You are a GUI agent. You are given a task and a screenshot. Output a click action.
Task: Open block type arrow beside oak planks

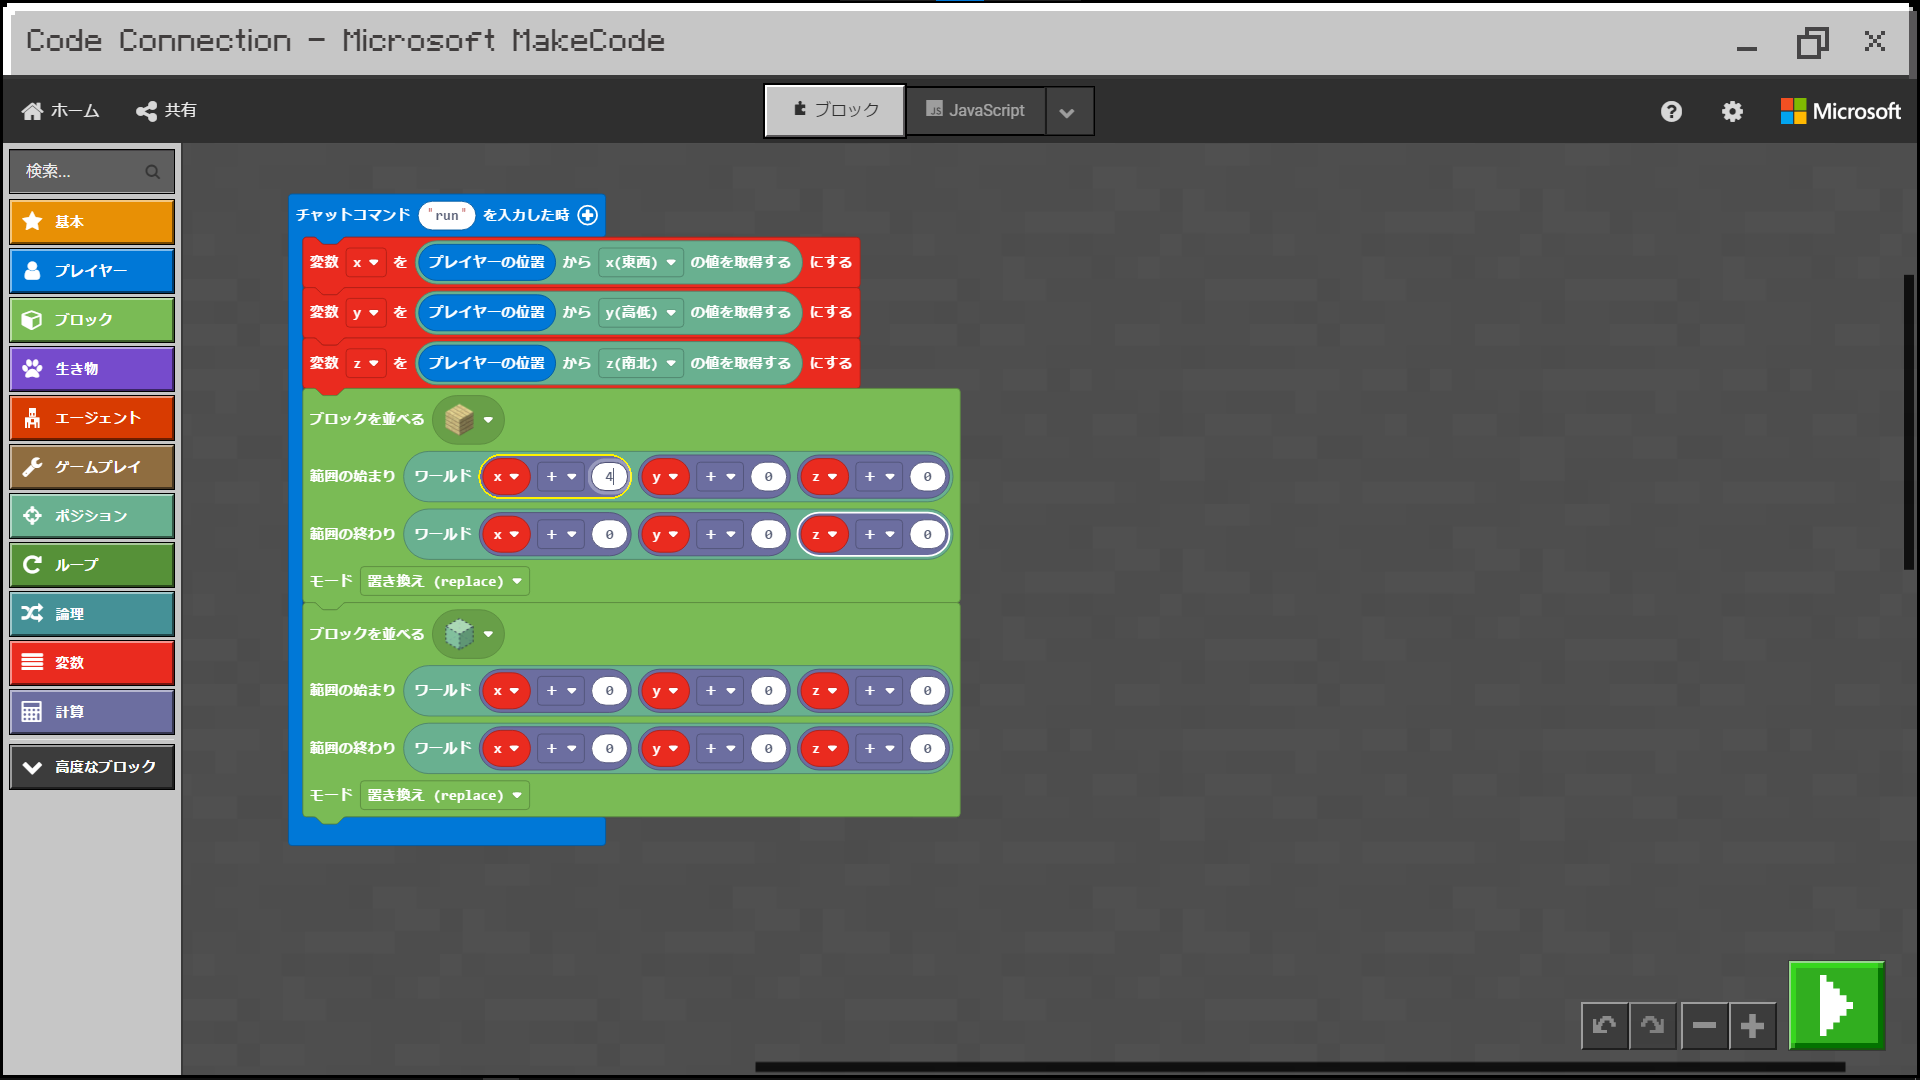point(489,420)
